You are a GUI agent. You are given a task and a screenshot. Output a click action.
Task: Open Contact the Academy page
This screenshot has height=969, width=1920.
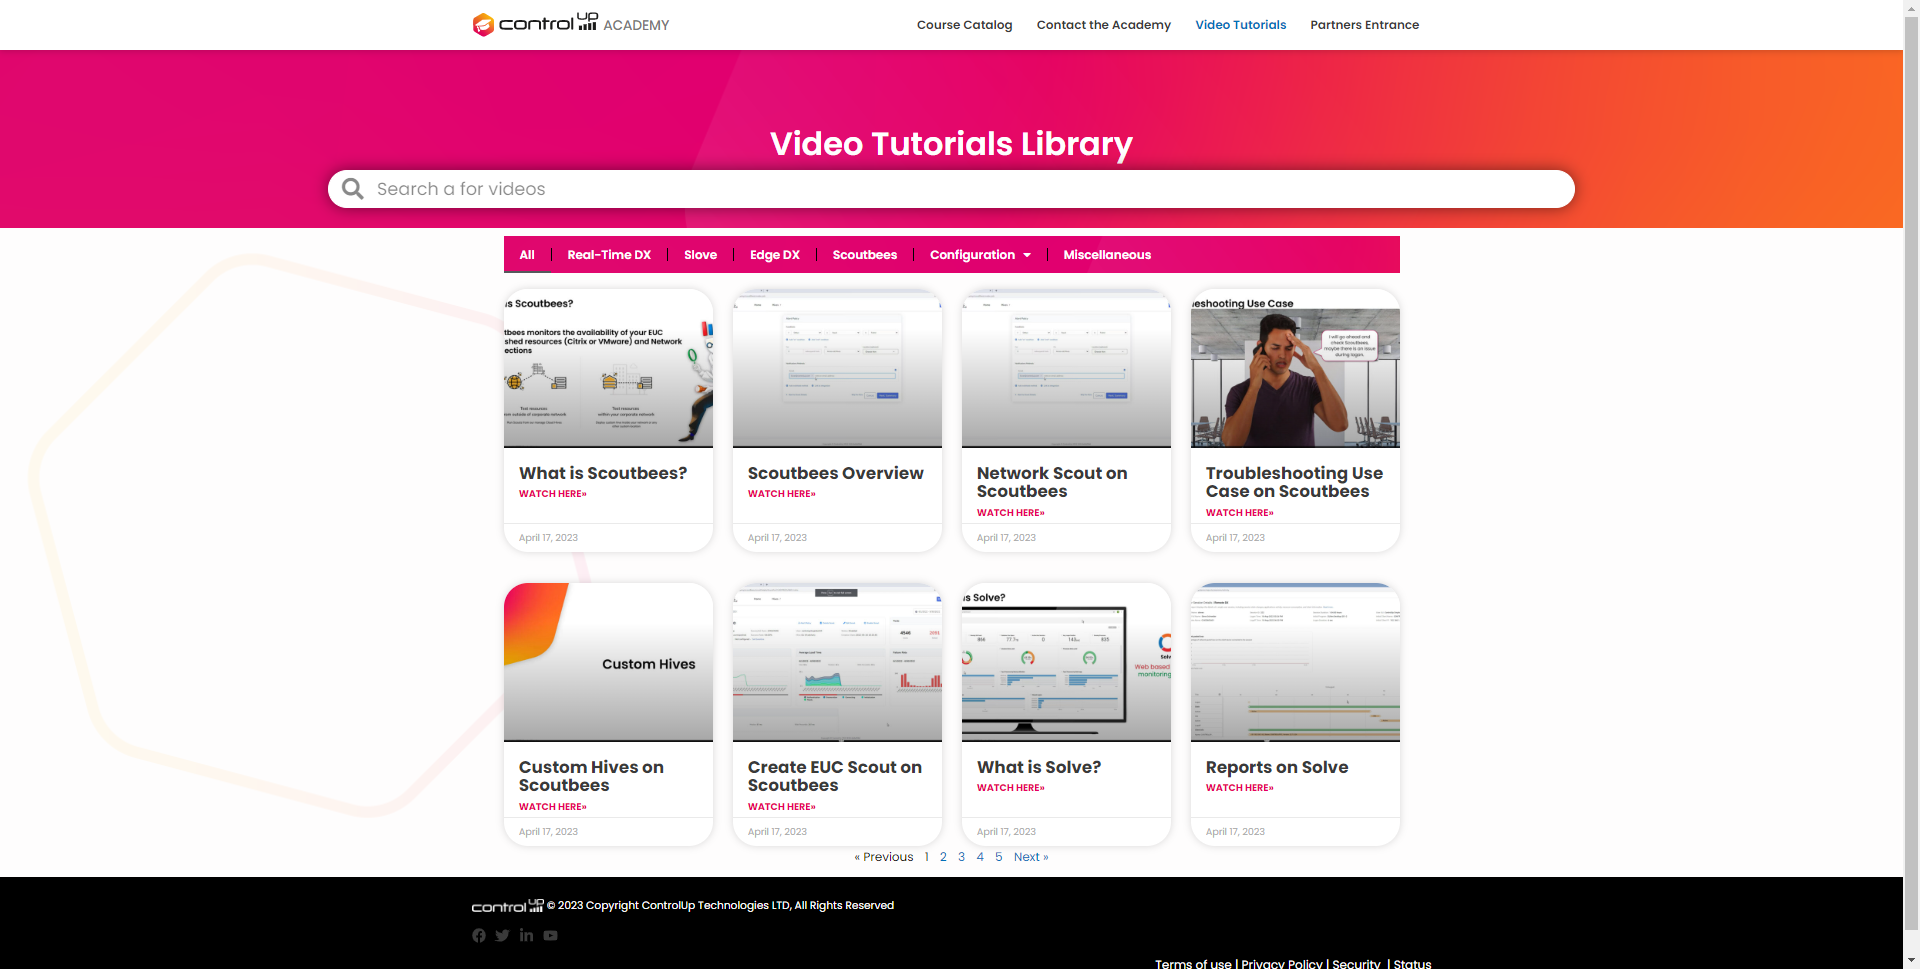[x=1103, y=25]
